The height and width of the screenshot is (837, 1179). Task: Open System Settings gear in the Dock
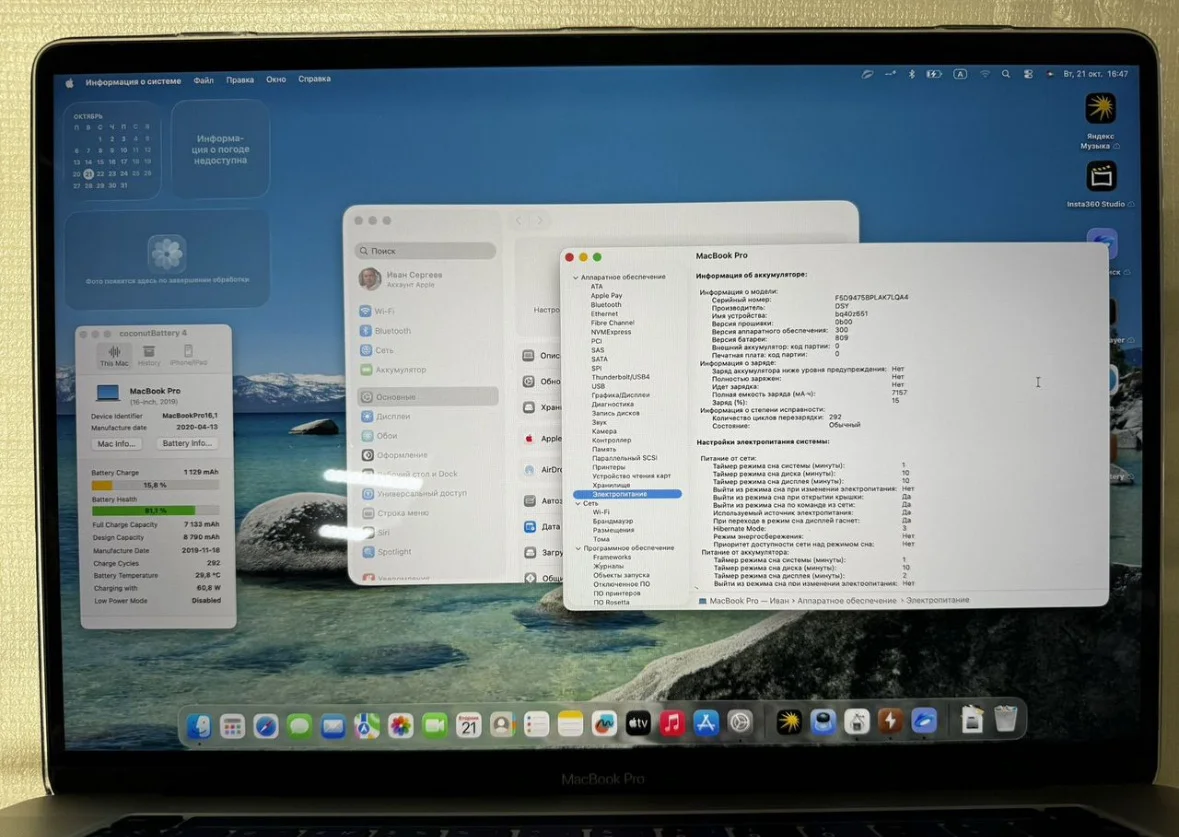tap(740, 723)
